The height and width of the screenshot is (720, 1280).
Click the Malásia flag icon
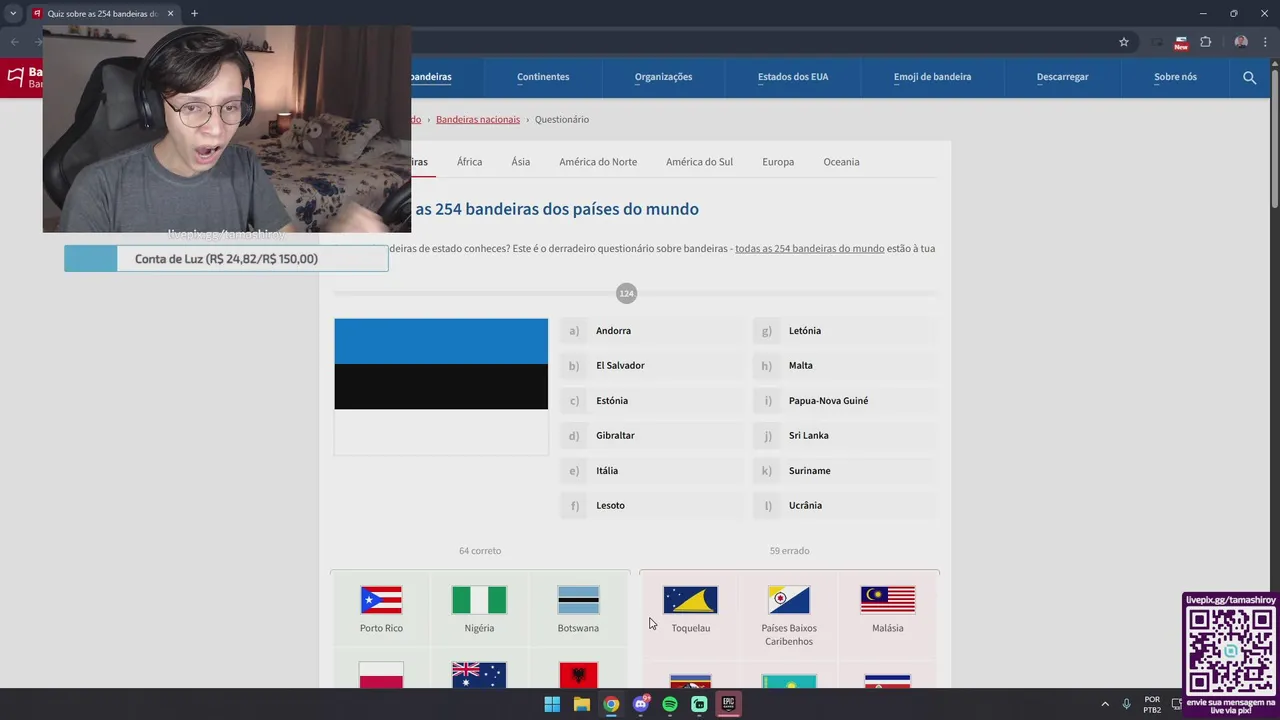coord(888,600)
